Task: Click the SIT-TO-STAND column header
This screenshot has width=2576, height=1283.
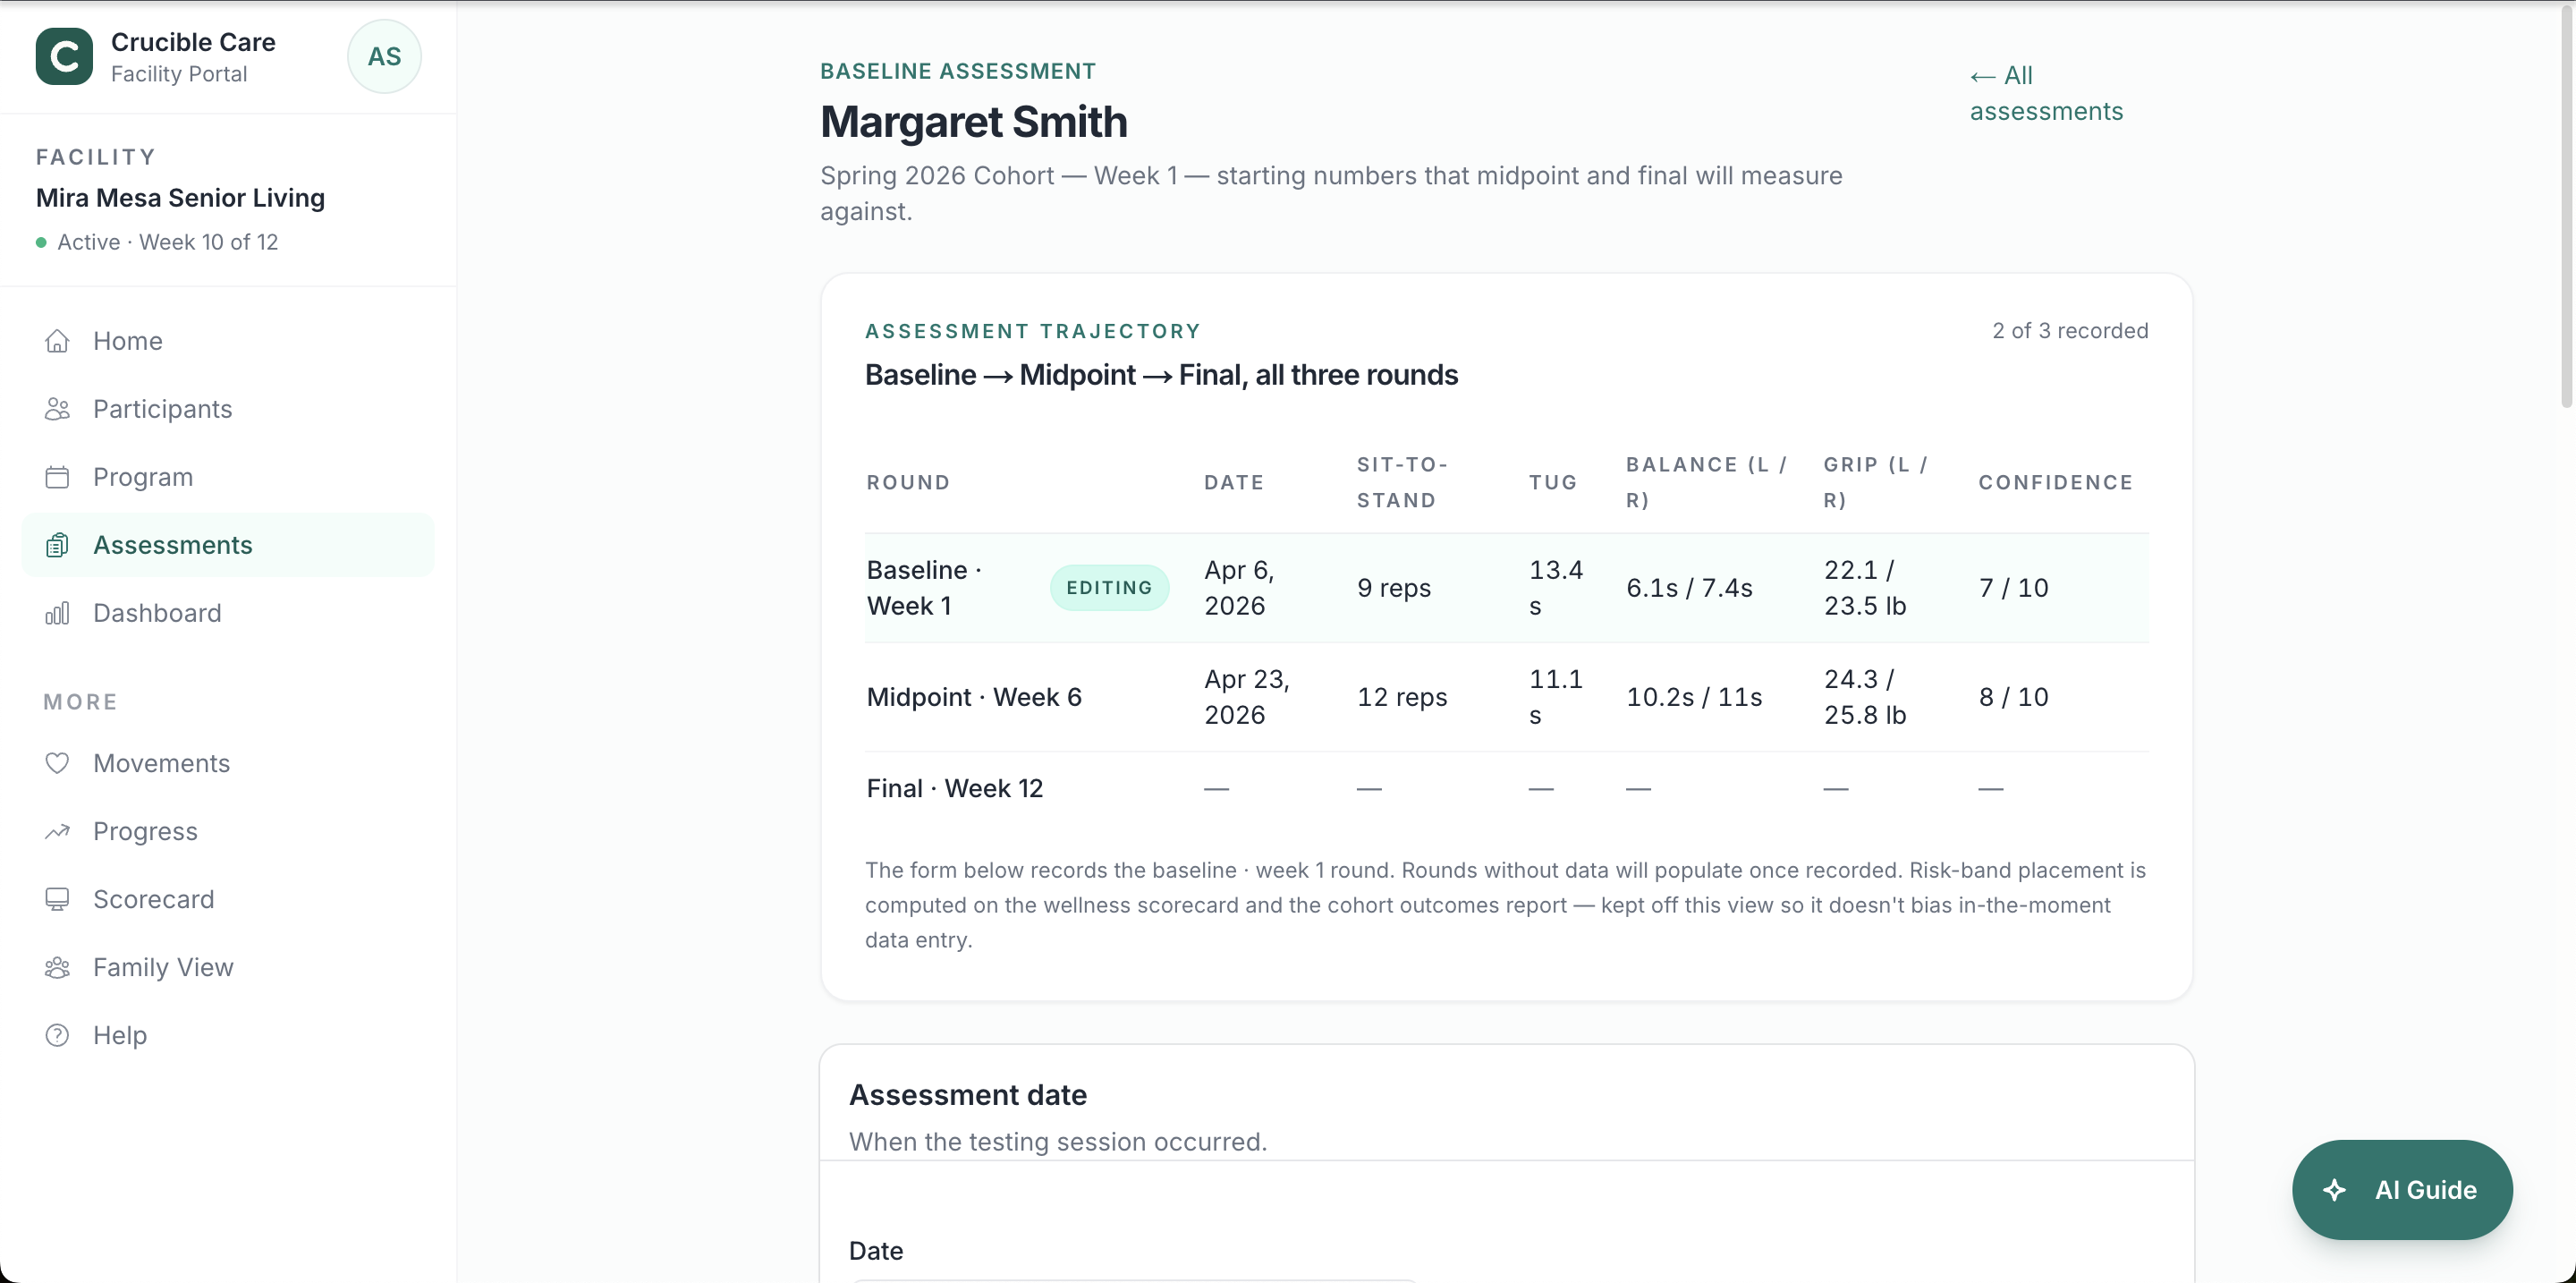Action: [1402, 483]
